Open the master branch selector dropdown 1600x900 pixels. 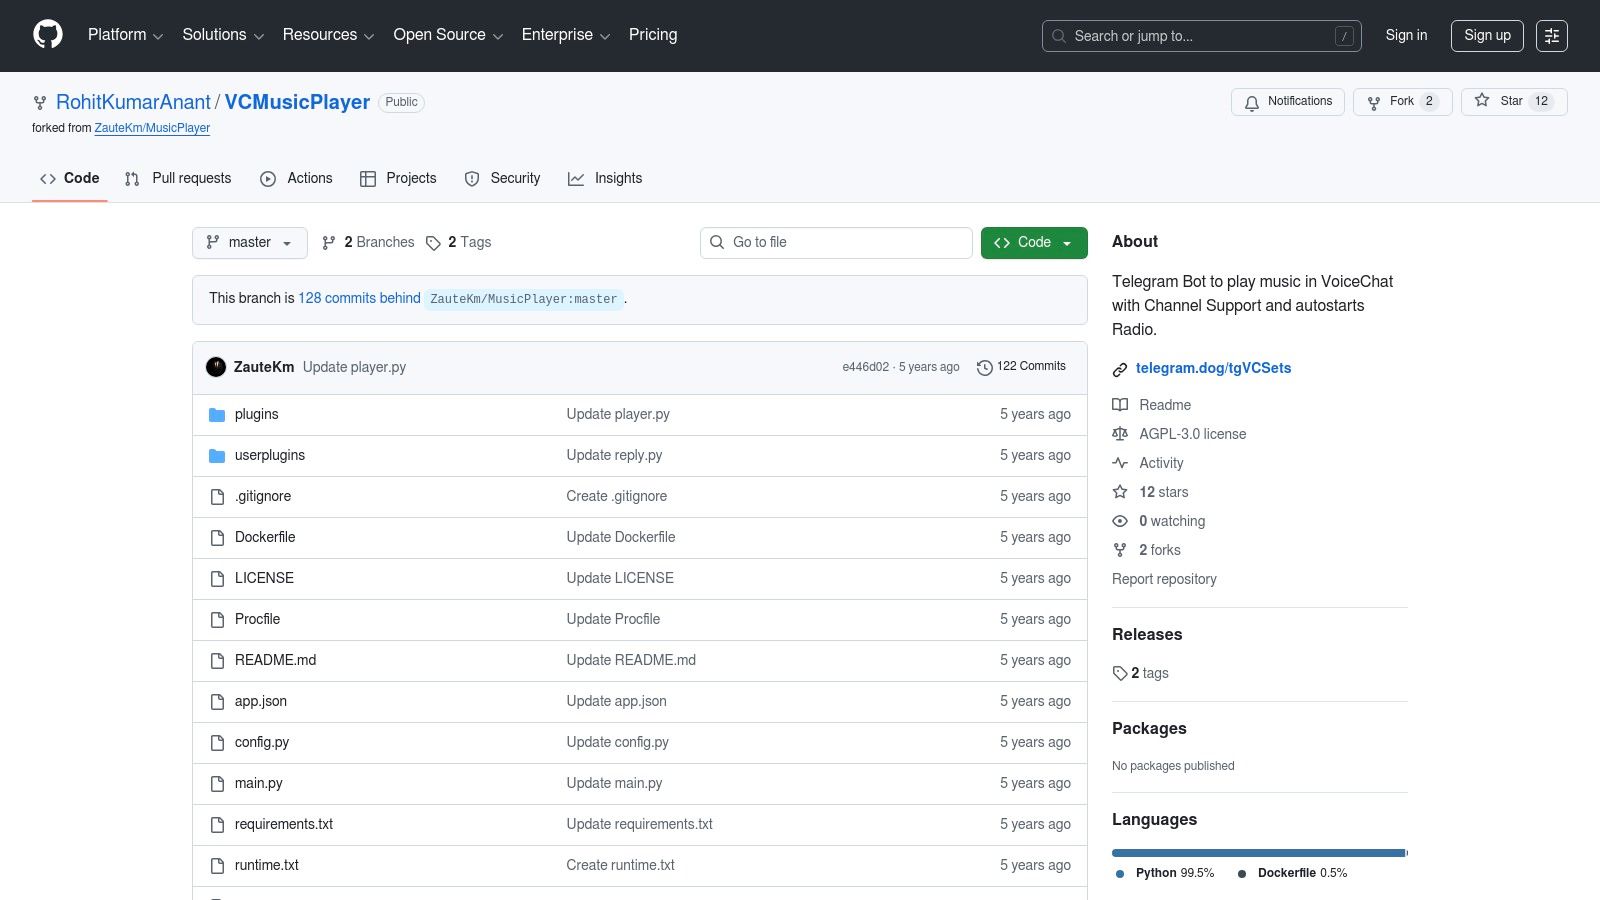pyautogui.click(x=249, y=243)
